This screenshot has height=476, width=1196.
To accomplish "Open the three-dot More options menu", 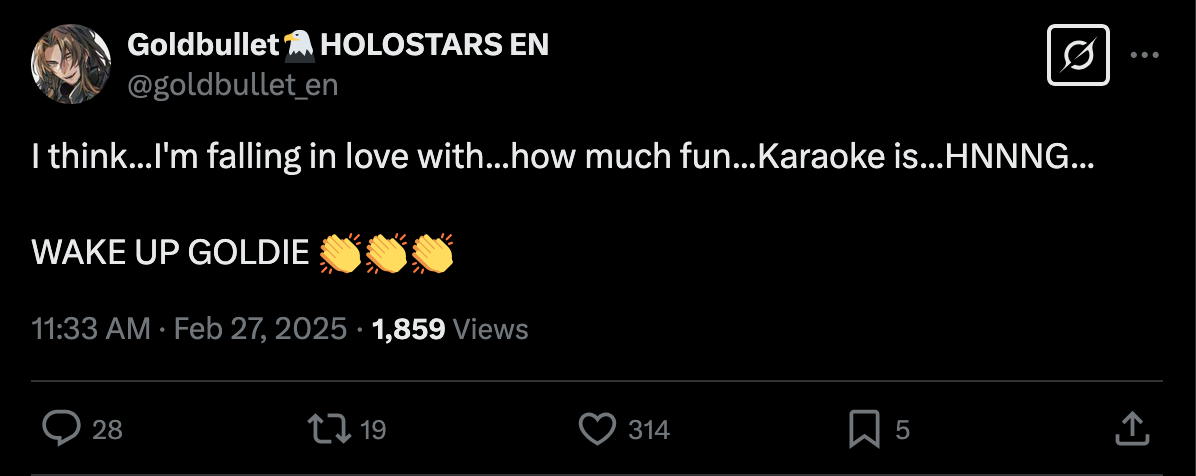I will click(1144, 55).
